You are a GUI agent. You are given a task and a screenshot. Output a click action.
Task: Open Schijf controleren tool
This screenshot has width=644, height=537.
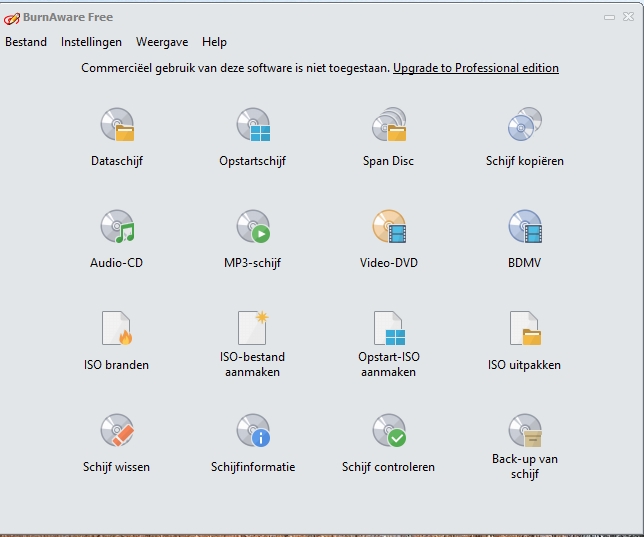388,431
